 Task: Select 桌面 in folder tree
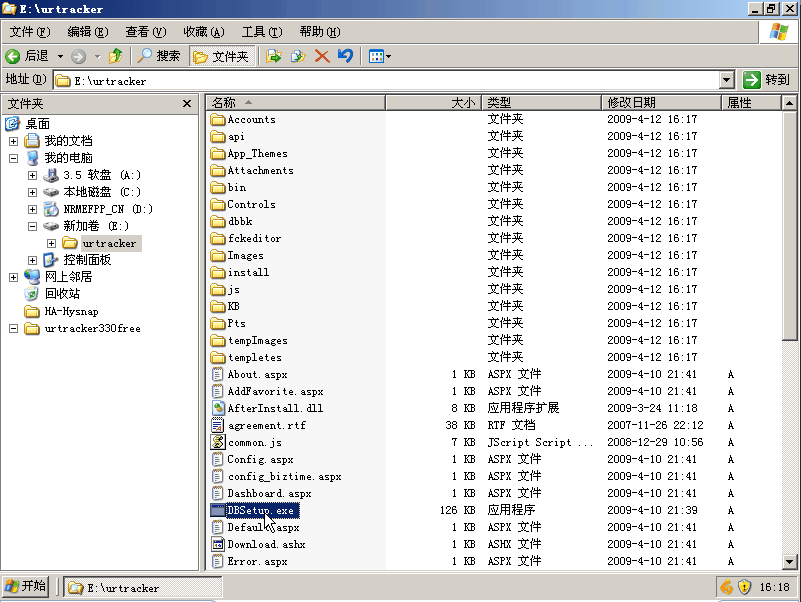click(37, 124)
